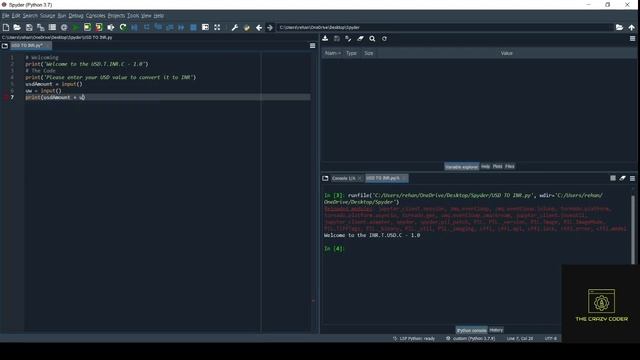Change to parent directory up arrow
Image resolution: width=640 pixels, height=360 pixels.
[631, 27]
